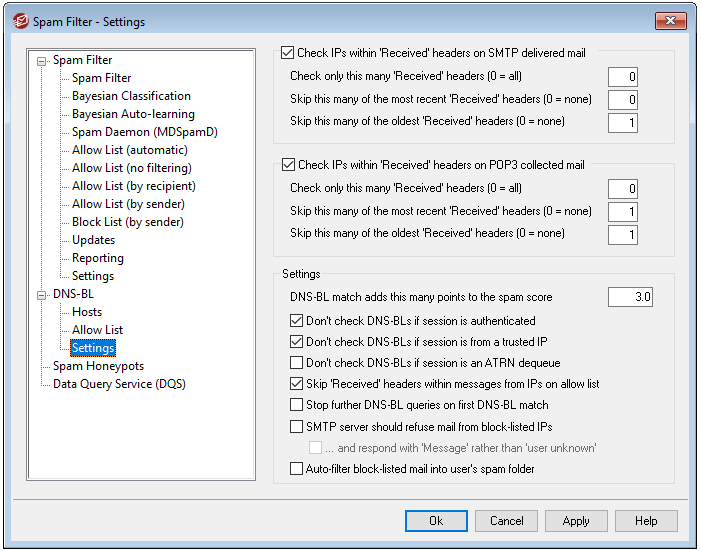Image resolution: width=701 pixels, height=551 pixels.
Task: Close the Spam Filter Settings dialog
Action: pos(670,21)
